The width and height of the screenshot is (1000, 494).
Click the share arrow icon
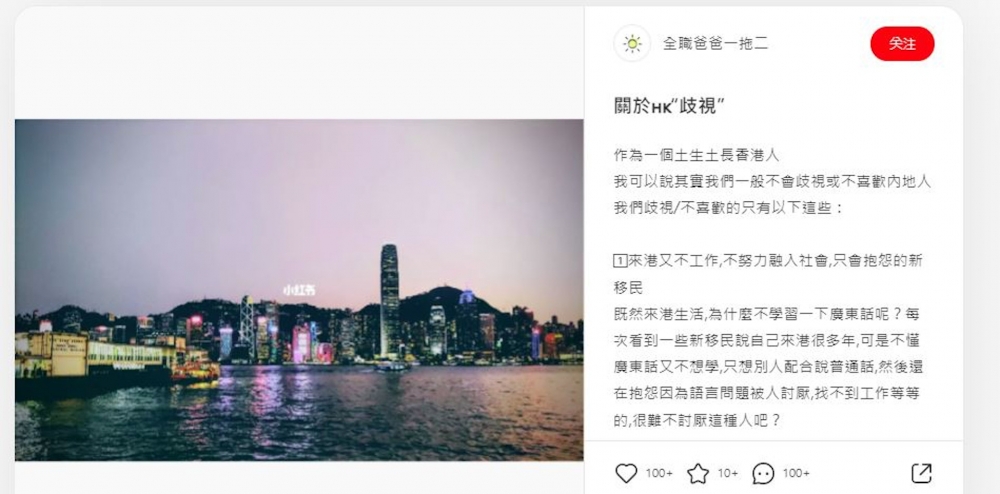(922, 473)
